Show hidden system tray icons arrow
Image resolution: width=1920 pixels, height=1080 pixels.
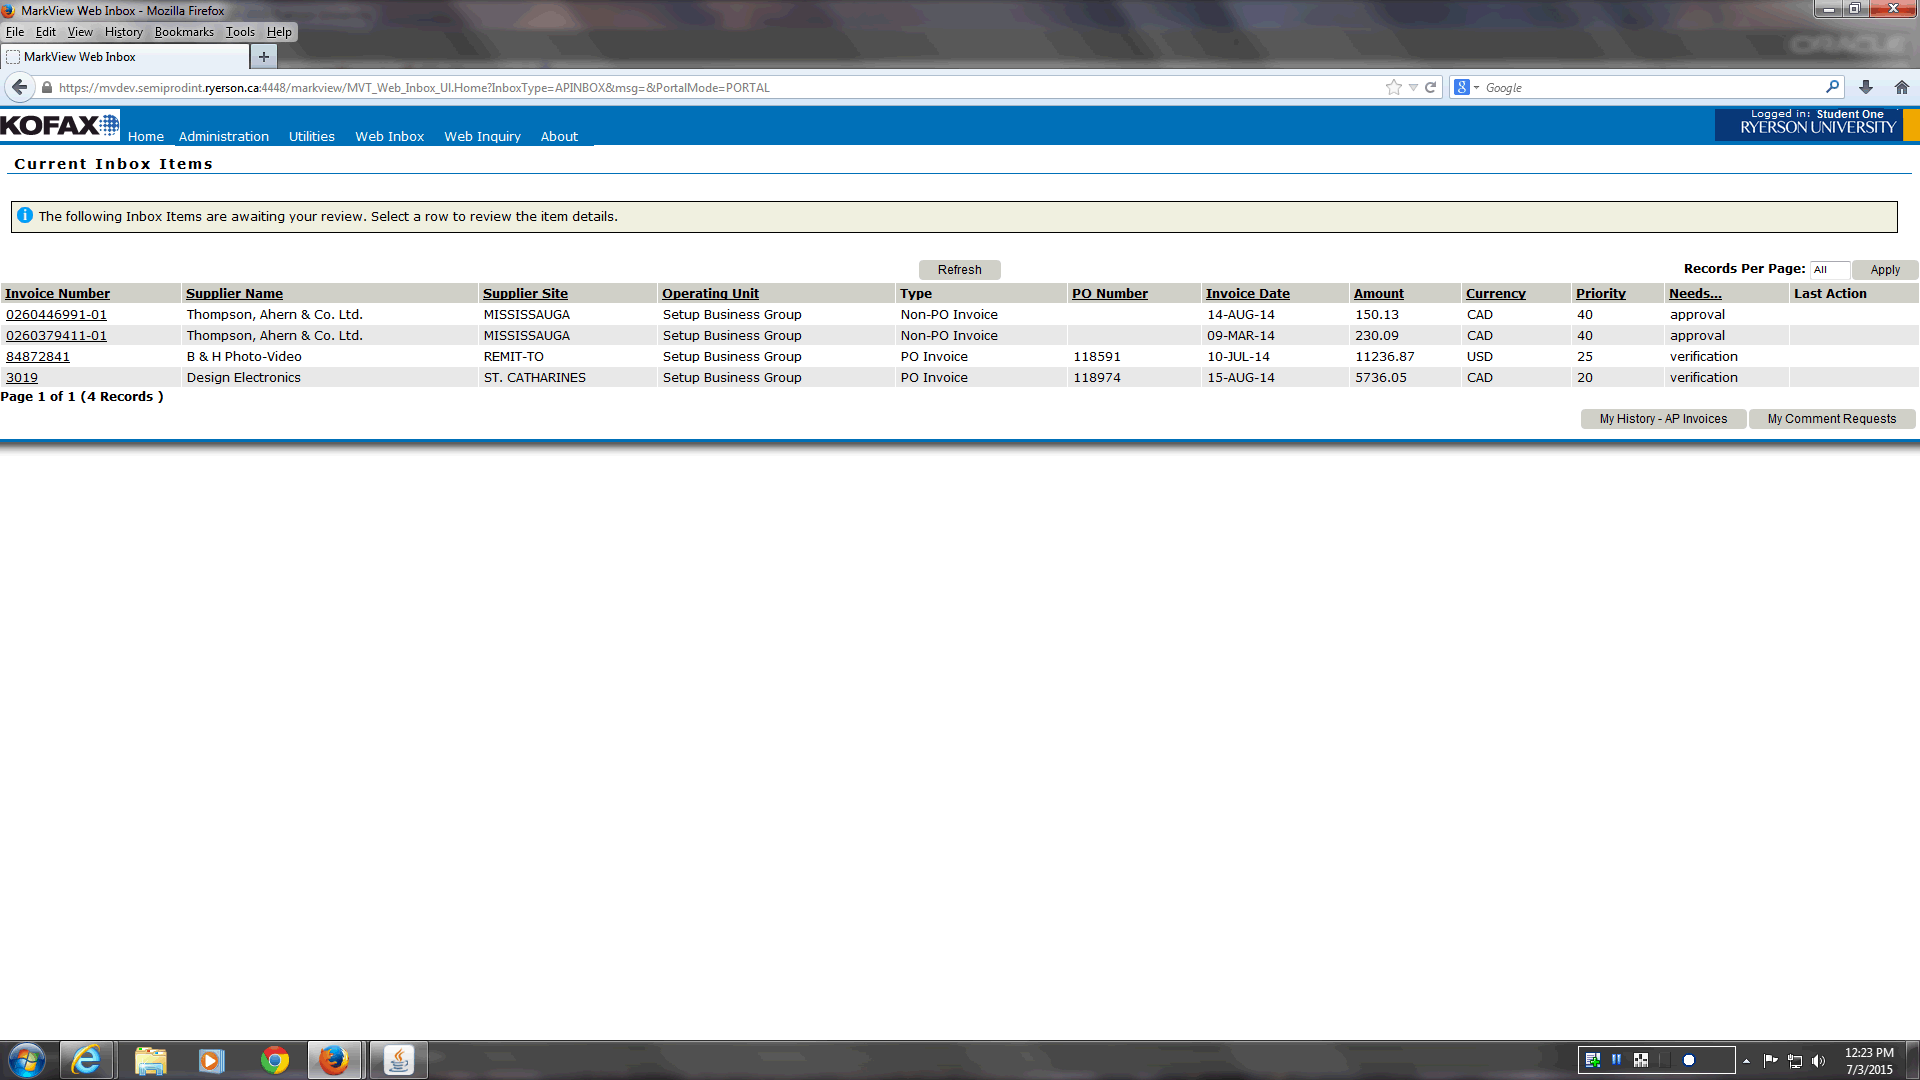click(1746, 1061)
